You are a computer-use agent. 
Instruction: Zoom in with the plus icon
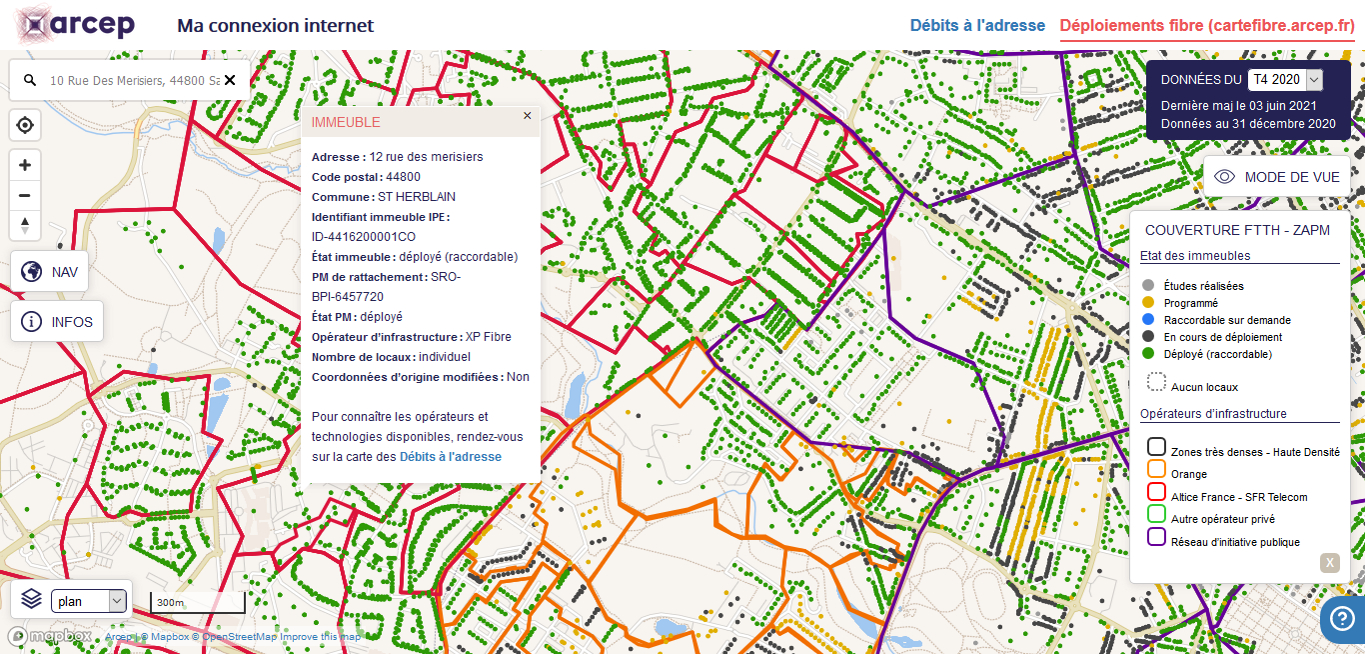pos(24,164)
